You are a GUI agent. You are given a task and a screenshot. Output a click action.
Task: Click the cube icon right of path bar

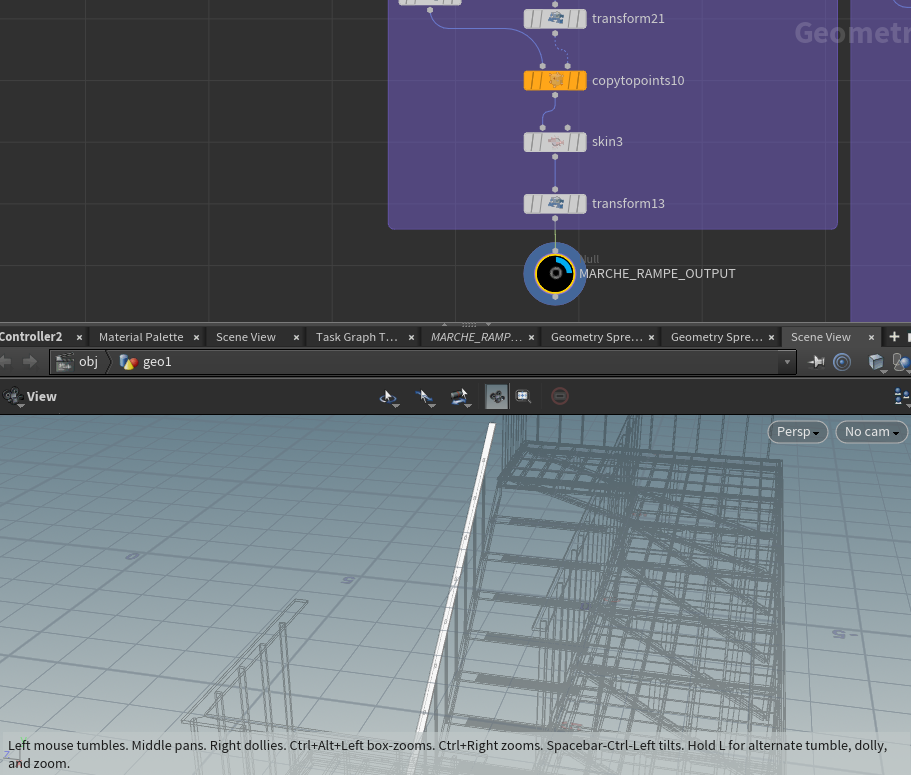(876, 362)
